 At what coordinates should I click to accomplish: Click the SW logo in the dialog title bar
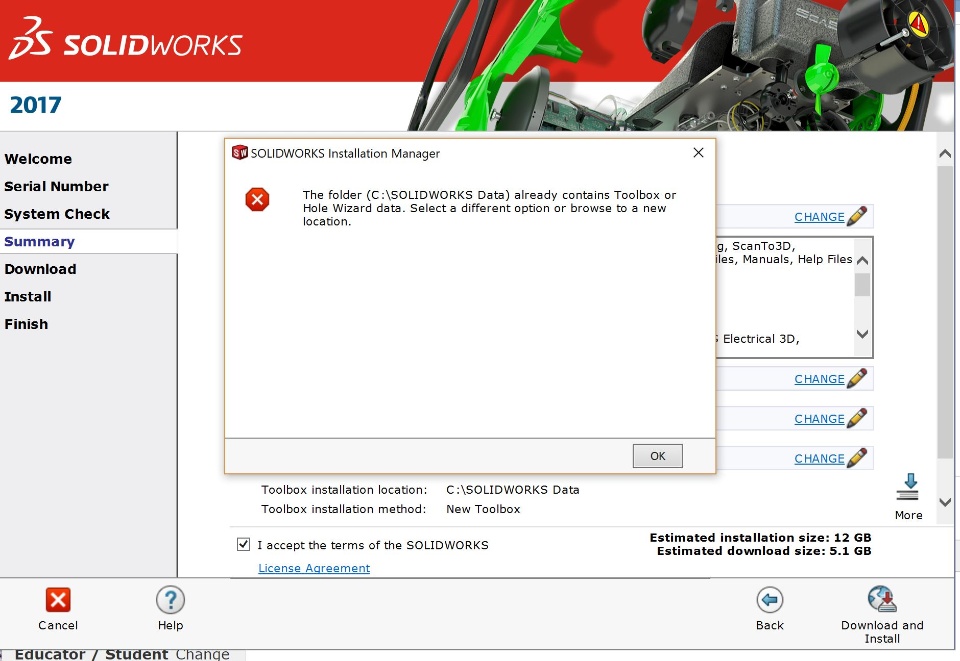click(x=239, y=152)
